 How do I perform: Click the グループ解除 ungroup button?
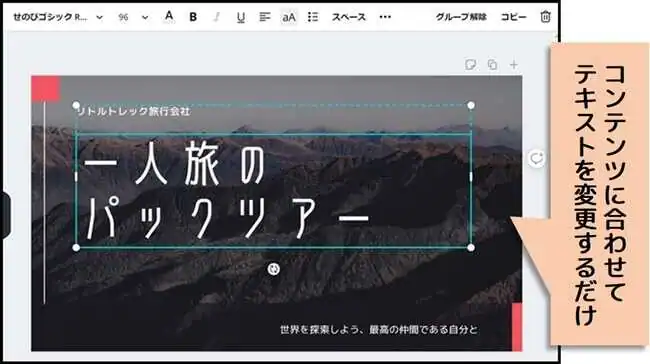pyautogui.click(x=461, y=17)
